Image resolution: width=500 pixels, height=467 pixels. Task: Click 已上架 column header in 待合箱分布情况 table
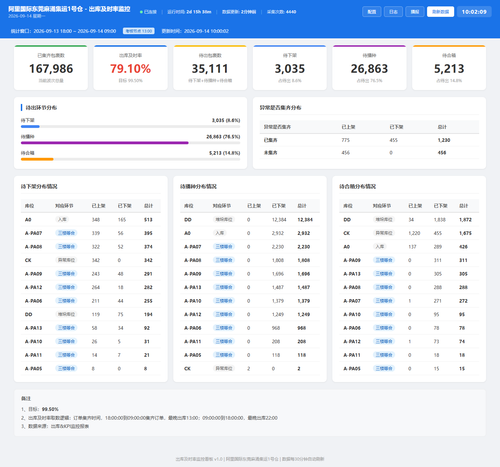pos(415,206)
